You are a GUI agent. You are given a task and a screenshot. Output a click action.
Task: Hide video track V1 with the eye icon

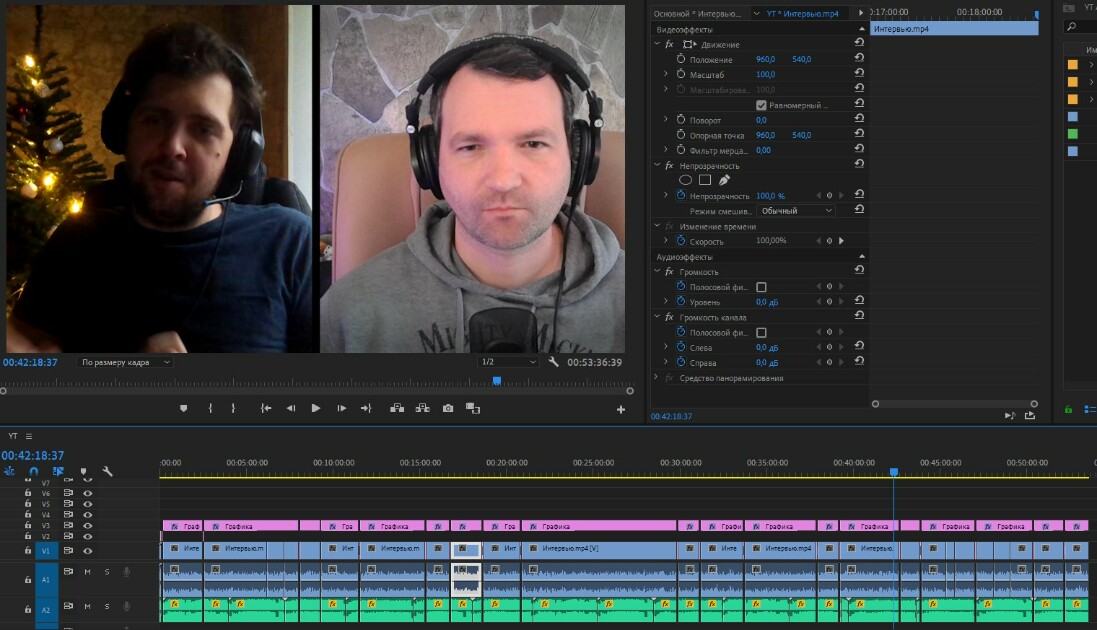(87, 551)
